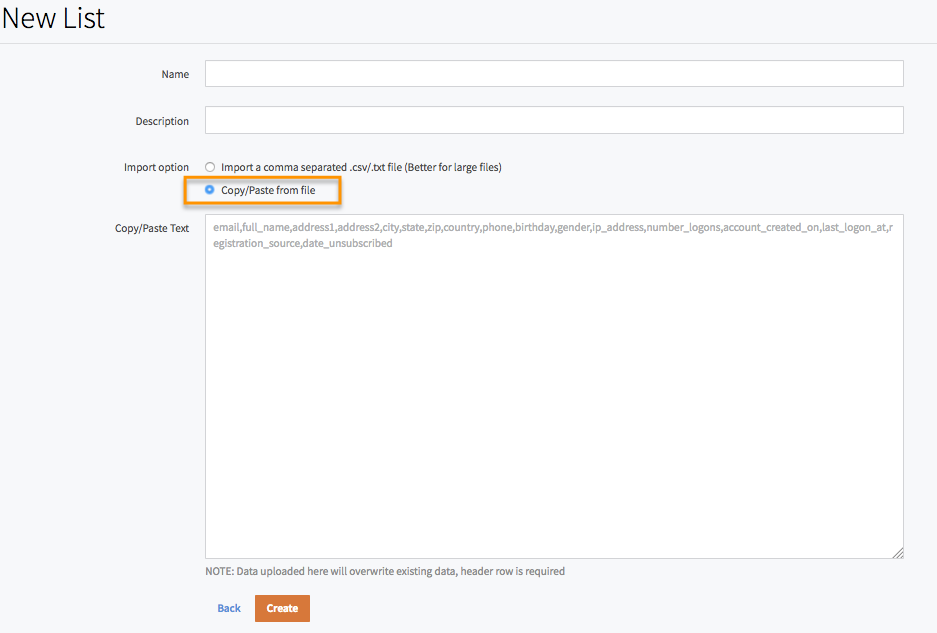Click the Copy/Paste Text label
The image size is (937, 633).
coord(152,228)
